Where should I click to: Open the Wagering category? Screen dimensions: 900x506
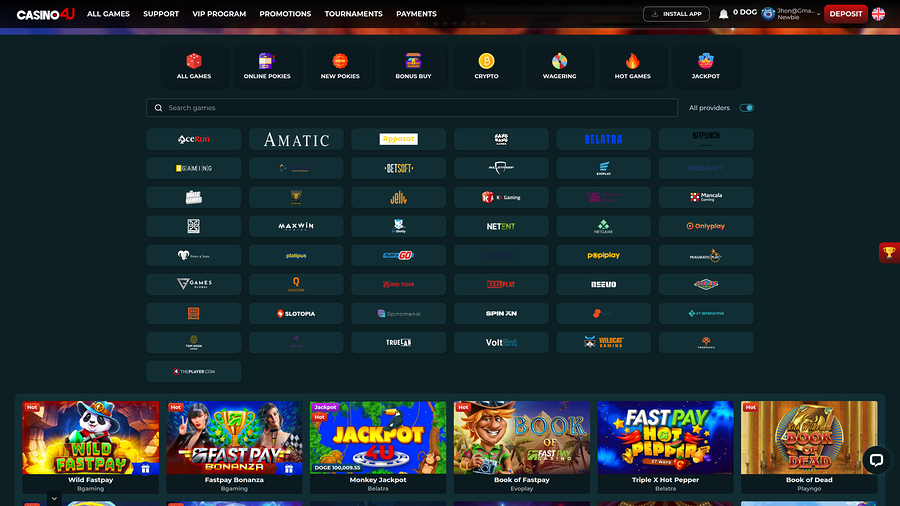(560, 66)
